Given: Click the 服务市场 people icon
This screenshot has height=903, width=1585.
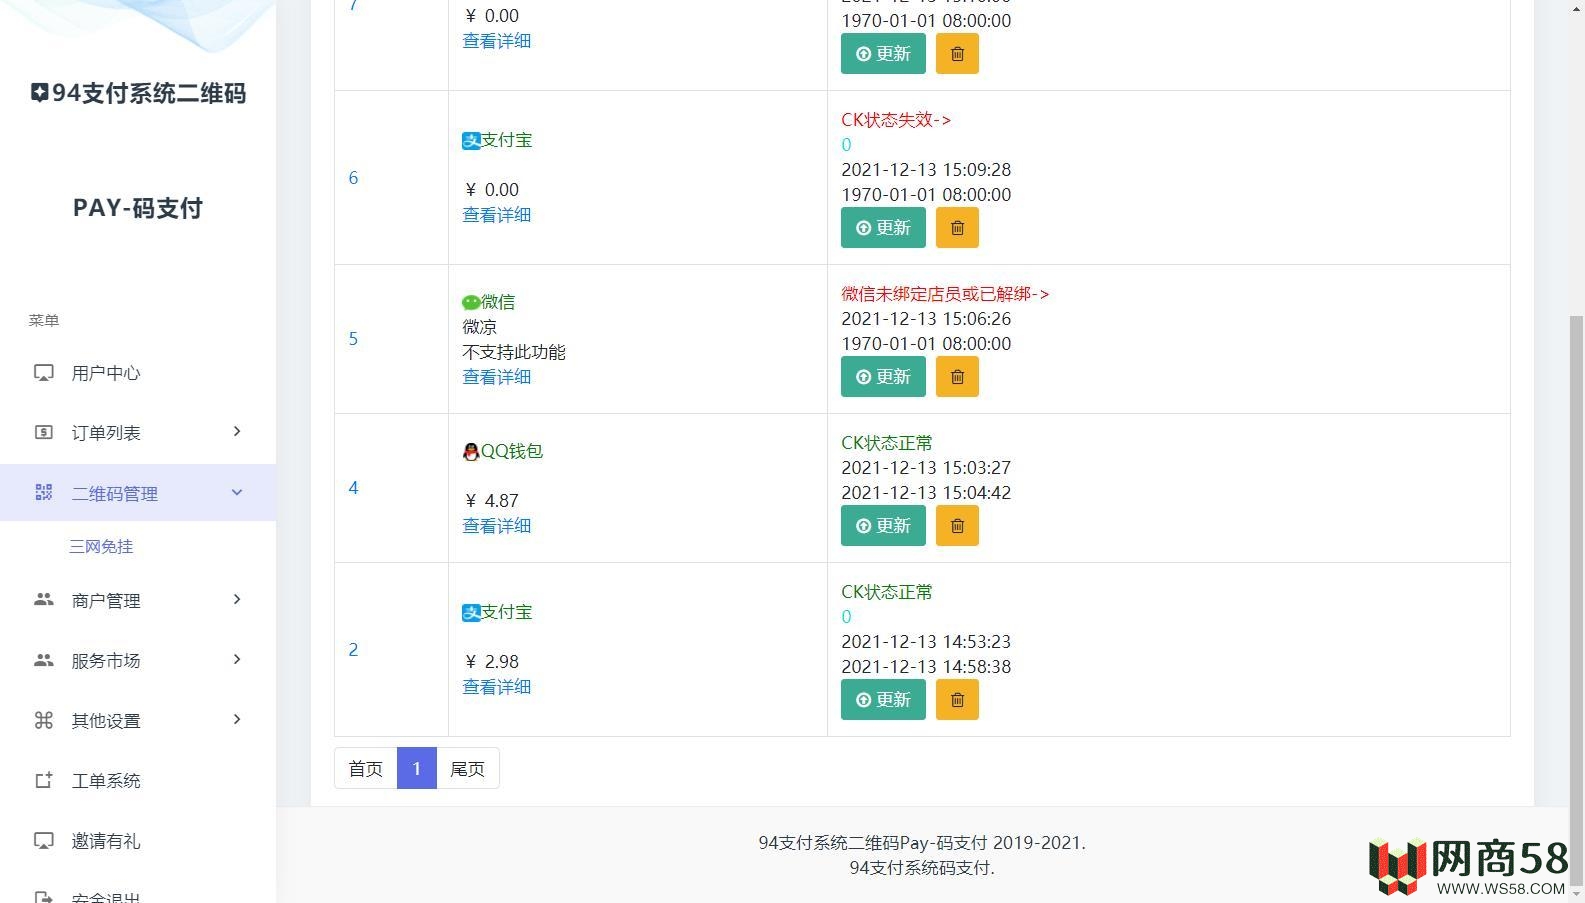Looking at the screenshot, I should pos(43,660).
